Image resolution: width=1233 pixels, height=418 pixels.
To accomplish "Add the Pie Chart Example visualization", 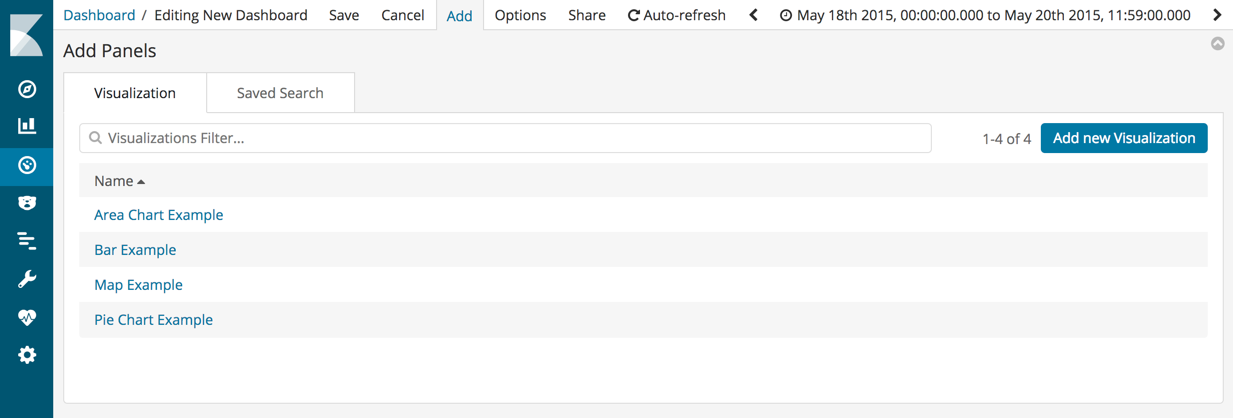I will pos(153,320).
